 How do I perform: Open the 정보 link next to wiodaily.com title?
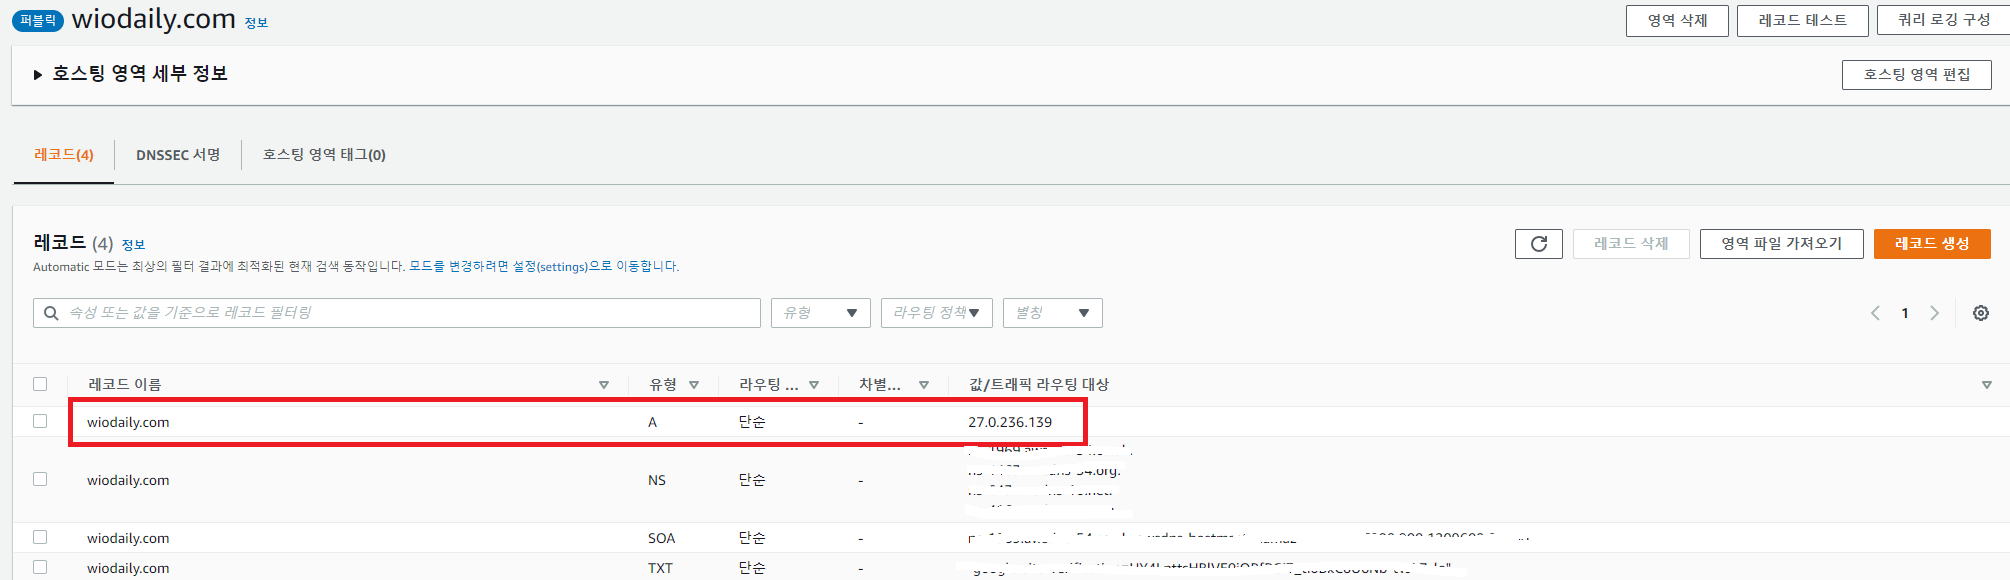(x=256, y=23)
